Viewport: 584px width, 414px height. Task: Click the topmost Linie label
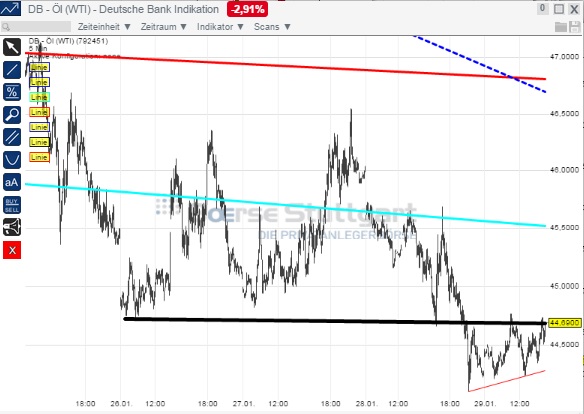[x=39, y=67]
